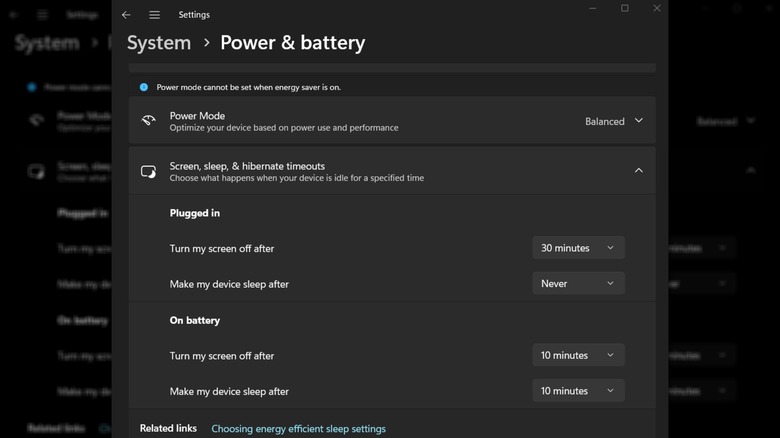Screen dimensions: 780x438
Task: Click the Power & battery page title
Action: pyautogui.click(x=292, y=43)
